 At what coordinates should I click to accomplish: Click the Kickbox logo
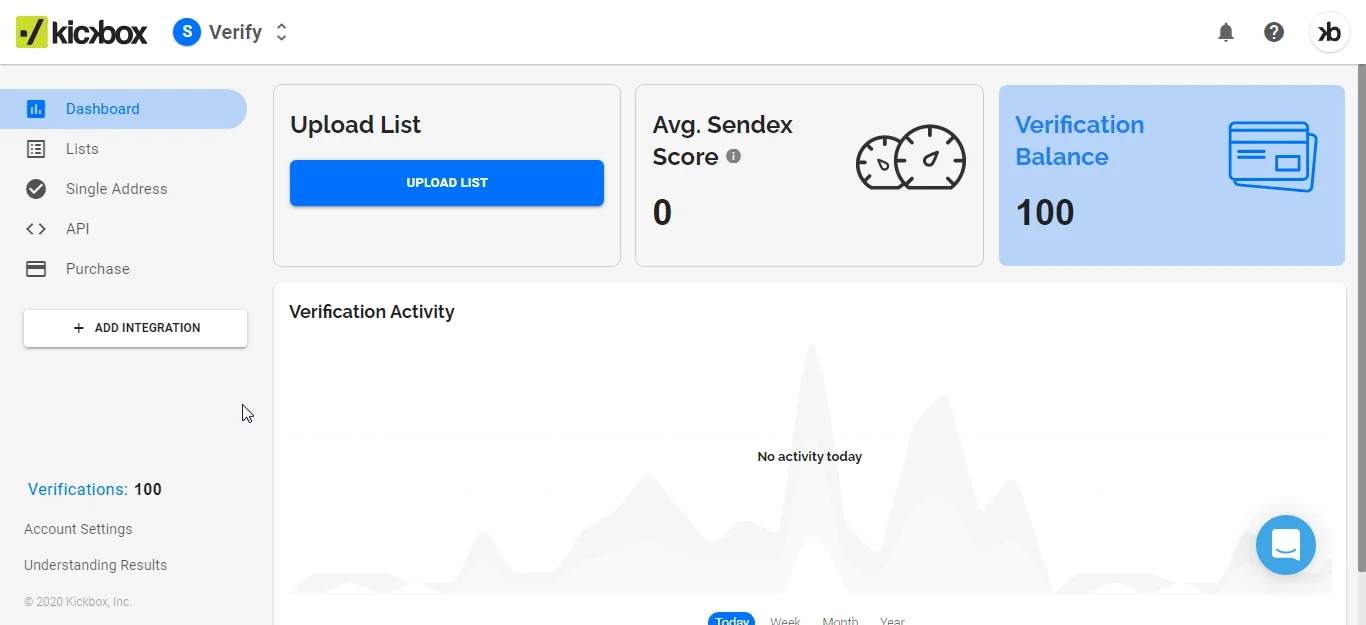82,32
